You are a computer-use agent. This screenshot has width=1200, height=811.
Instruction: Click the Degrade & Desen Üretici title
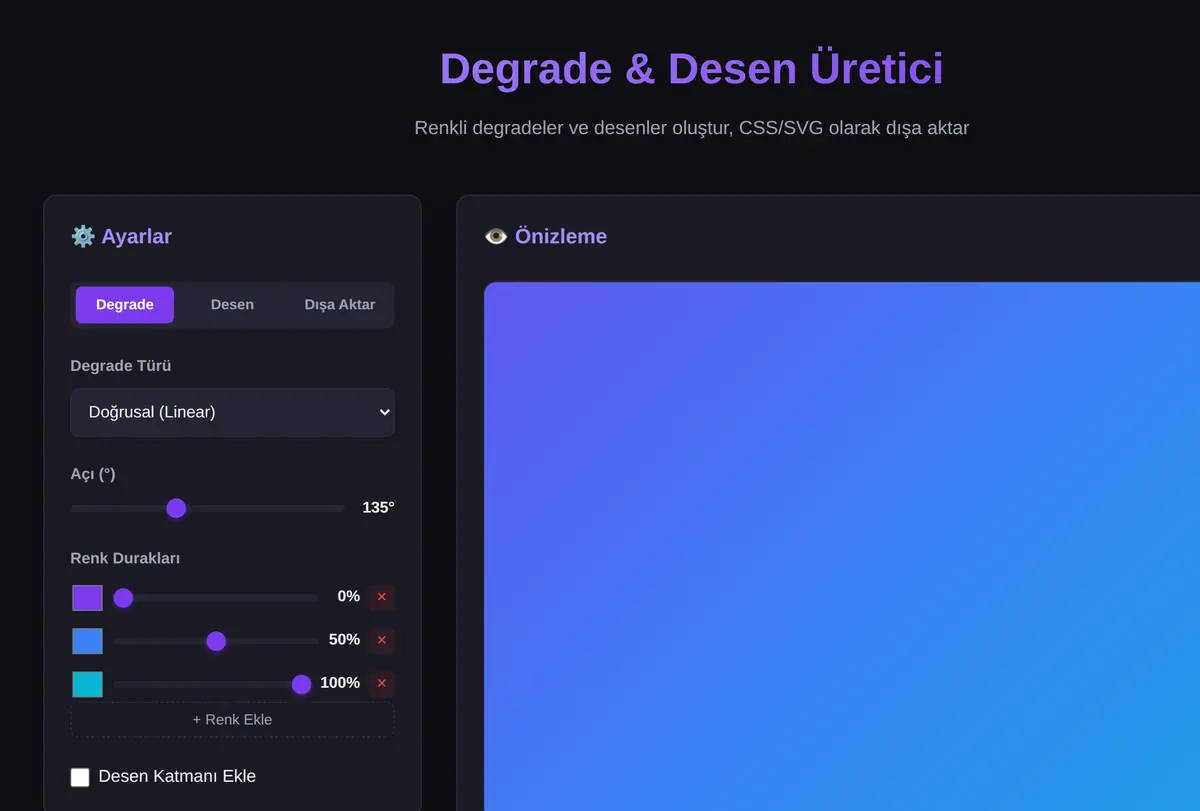pyautogui.click(x=692, y=69)
